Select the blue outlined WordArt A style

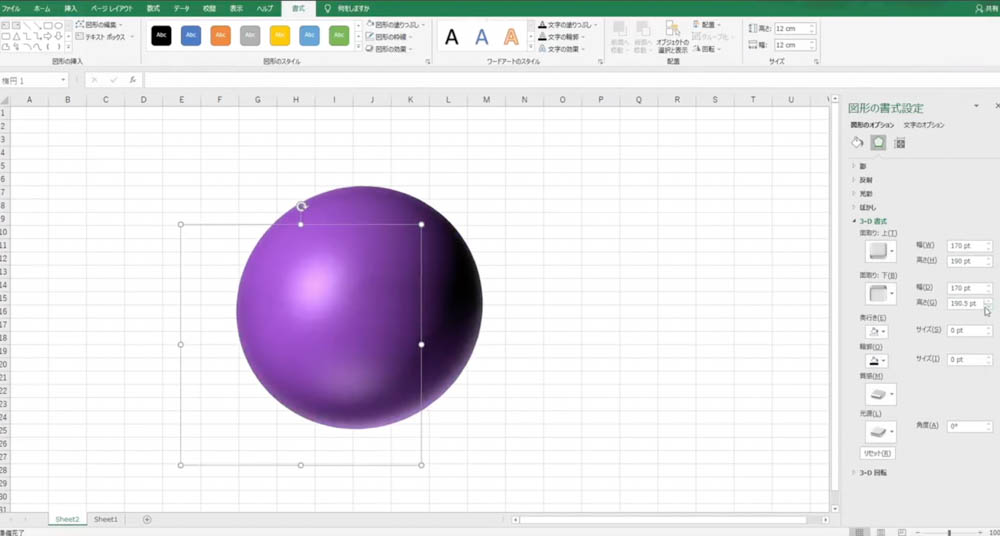coord(482,37)
